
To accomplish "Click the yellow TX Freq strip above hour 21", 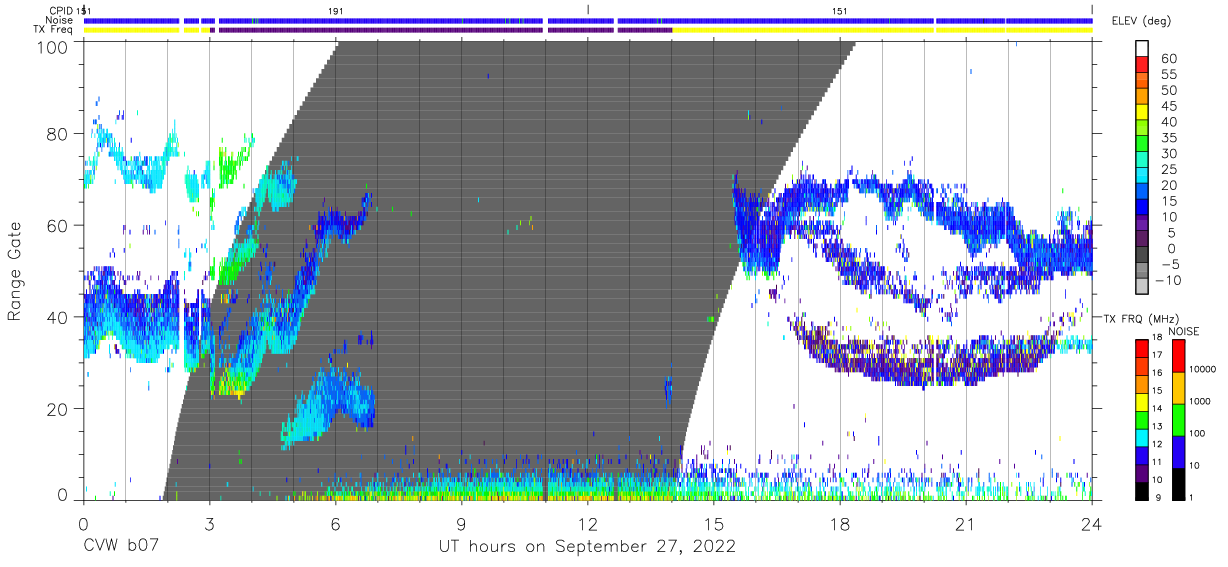I will 966,30.
